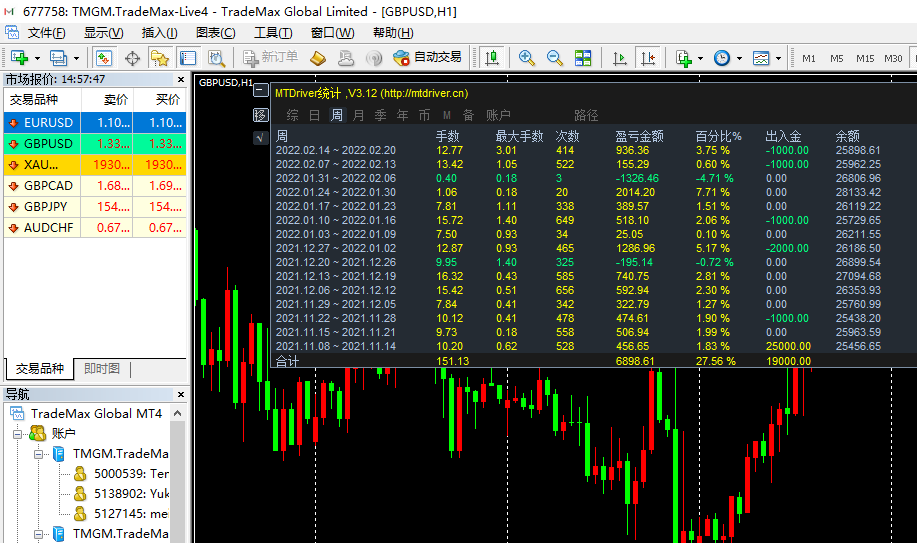Viewport: 917px width, 543px height.
Task: Click the 路径 path label in MTDriver
Action: click(586, 115)
